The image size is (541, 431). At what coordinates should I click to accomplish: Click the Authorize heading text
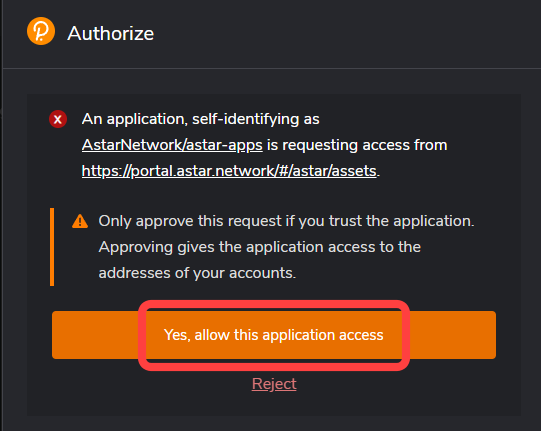pos(111,33)
